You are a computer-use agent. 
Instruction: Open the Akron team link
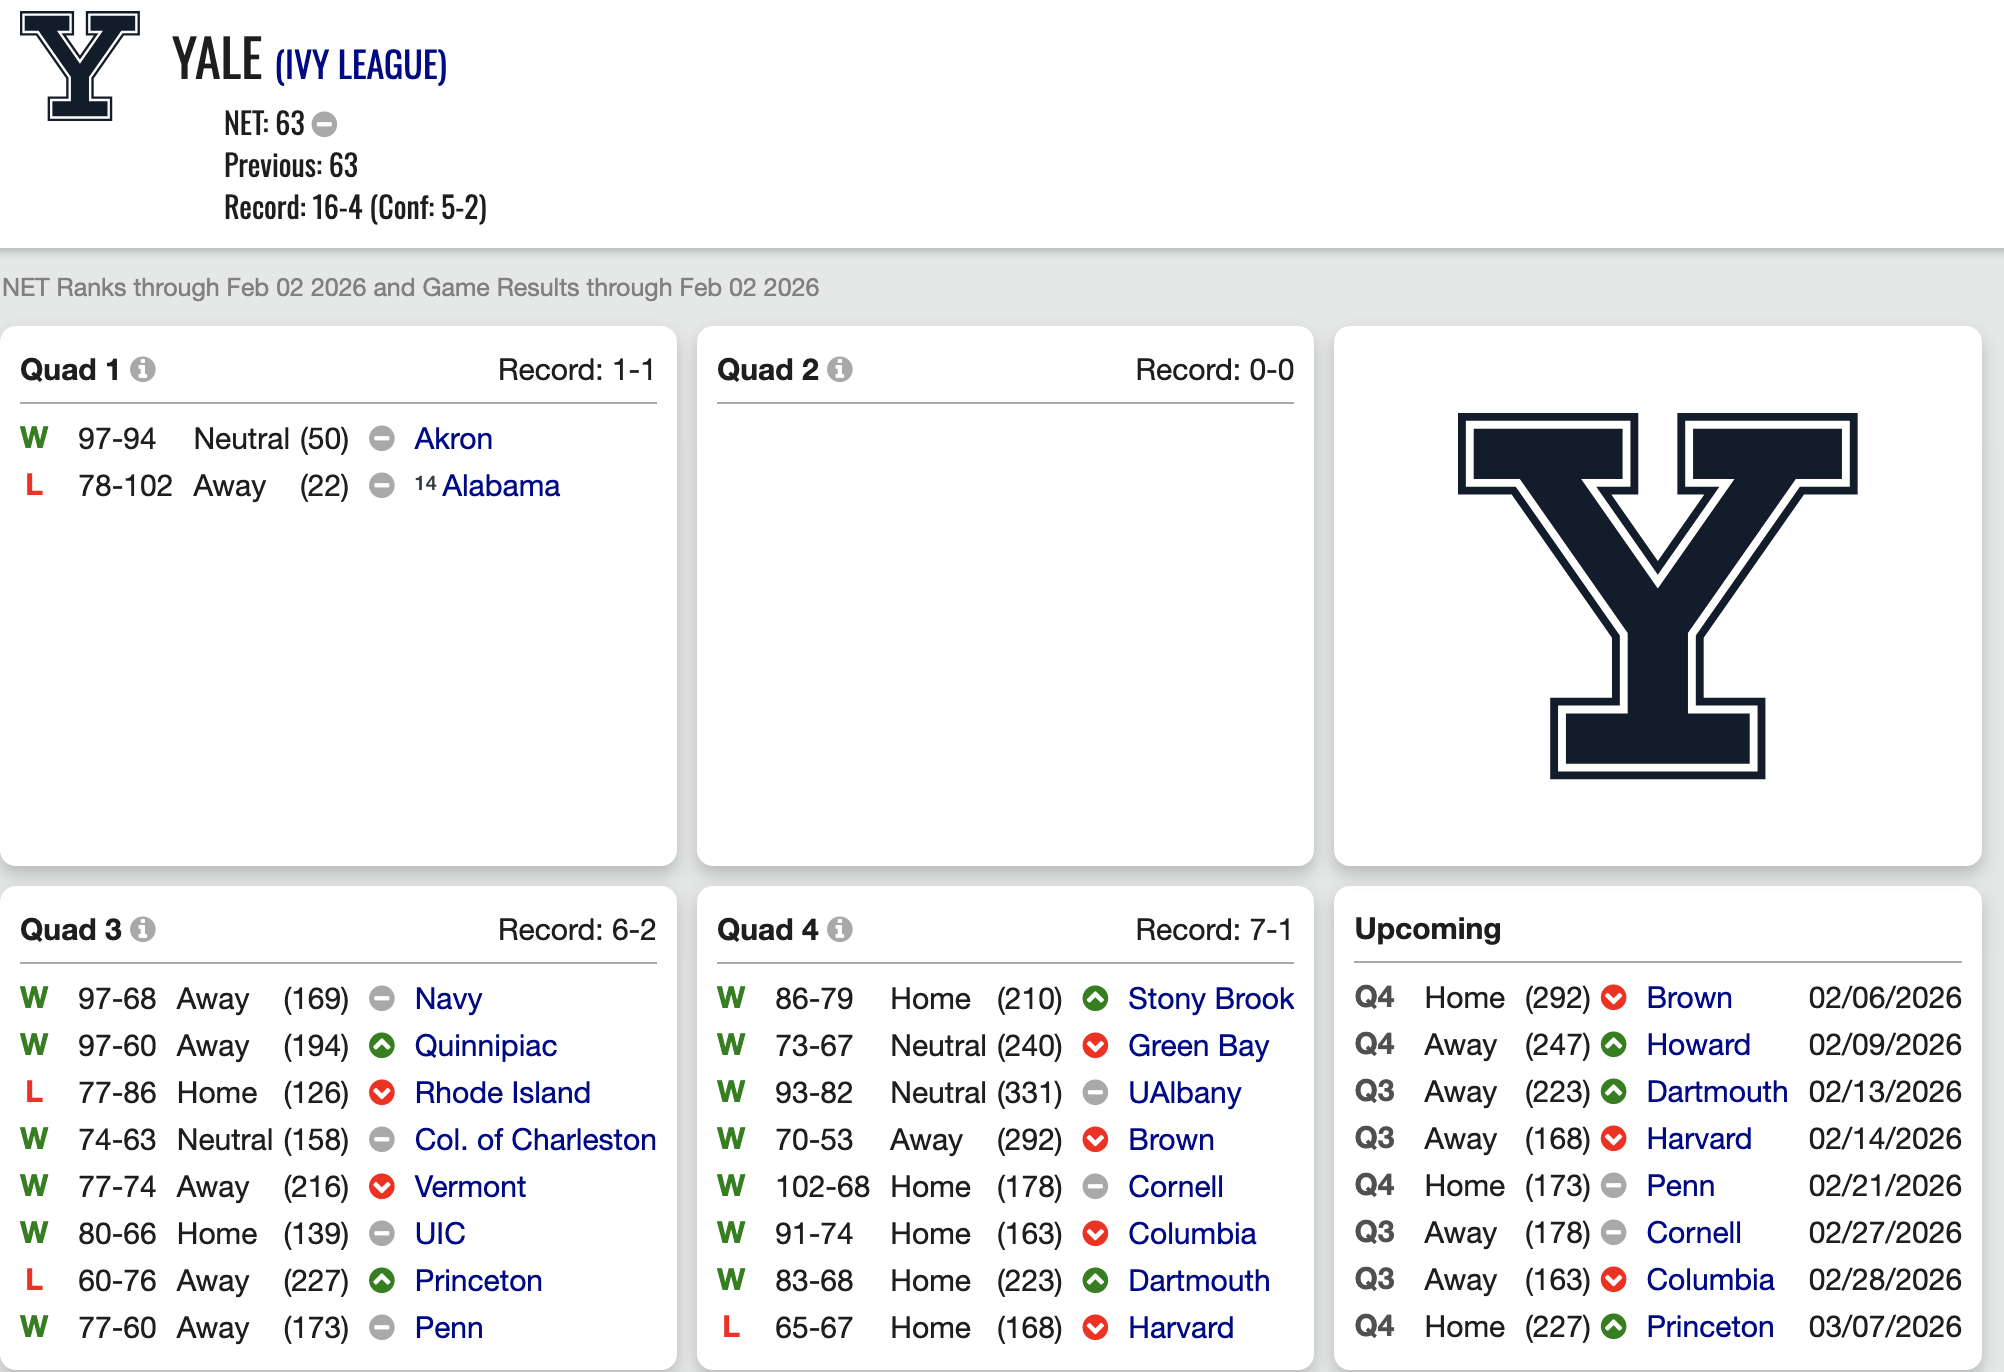click(x=453, y=439)
